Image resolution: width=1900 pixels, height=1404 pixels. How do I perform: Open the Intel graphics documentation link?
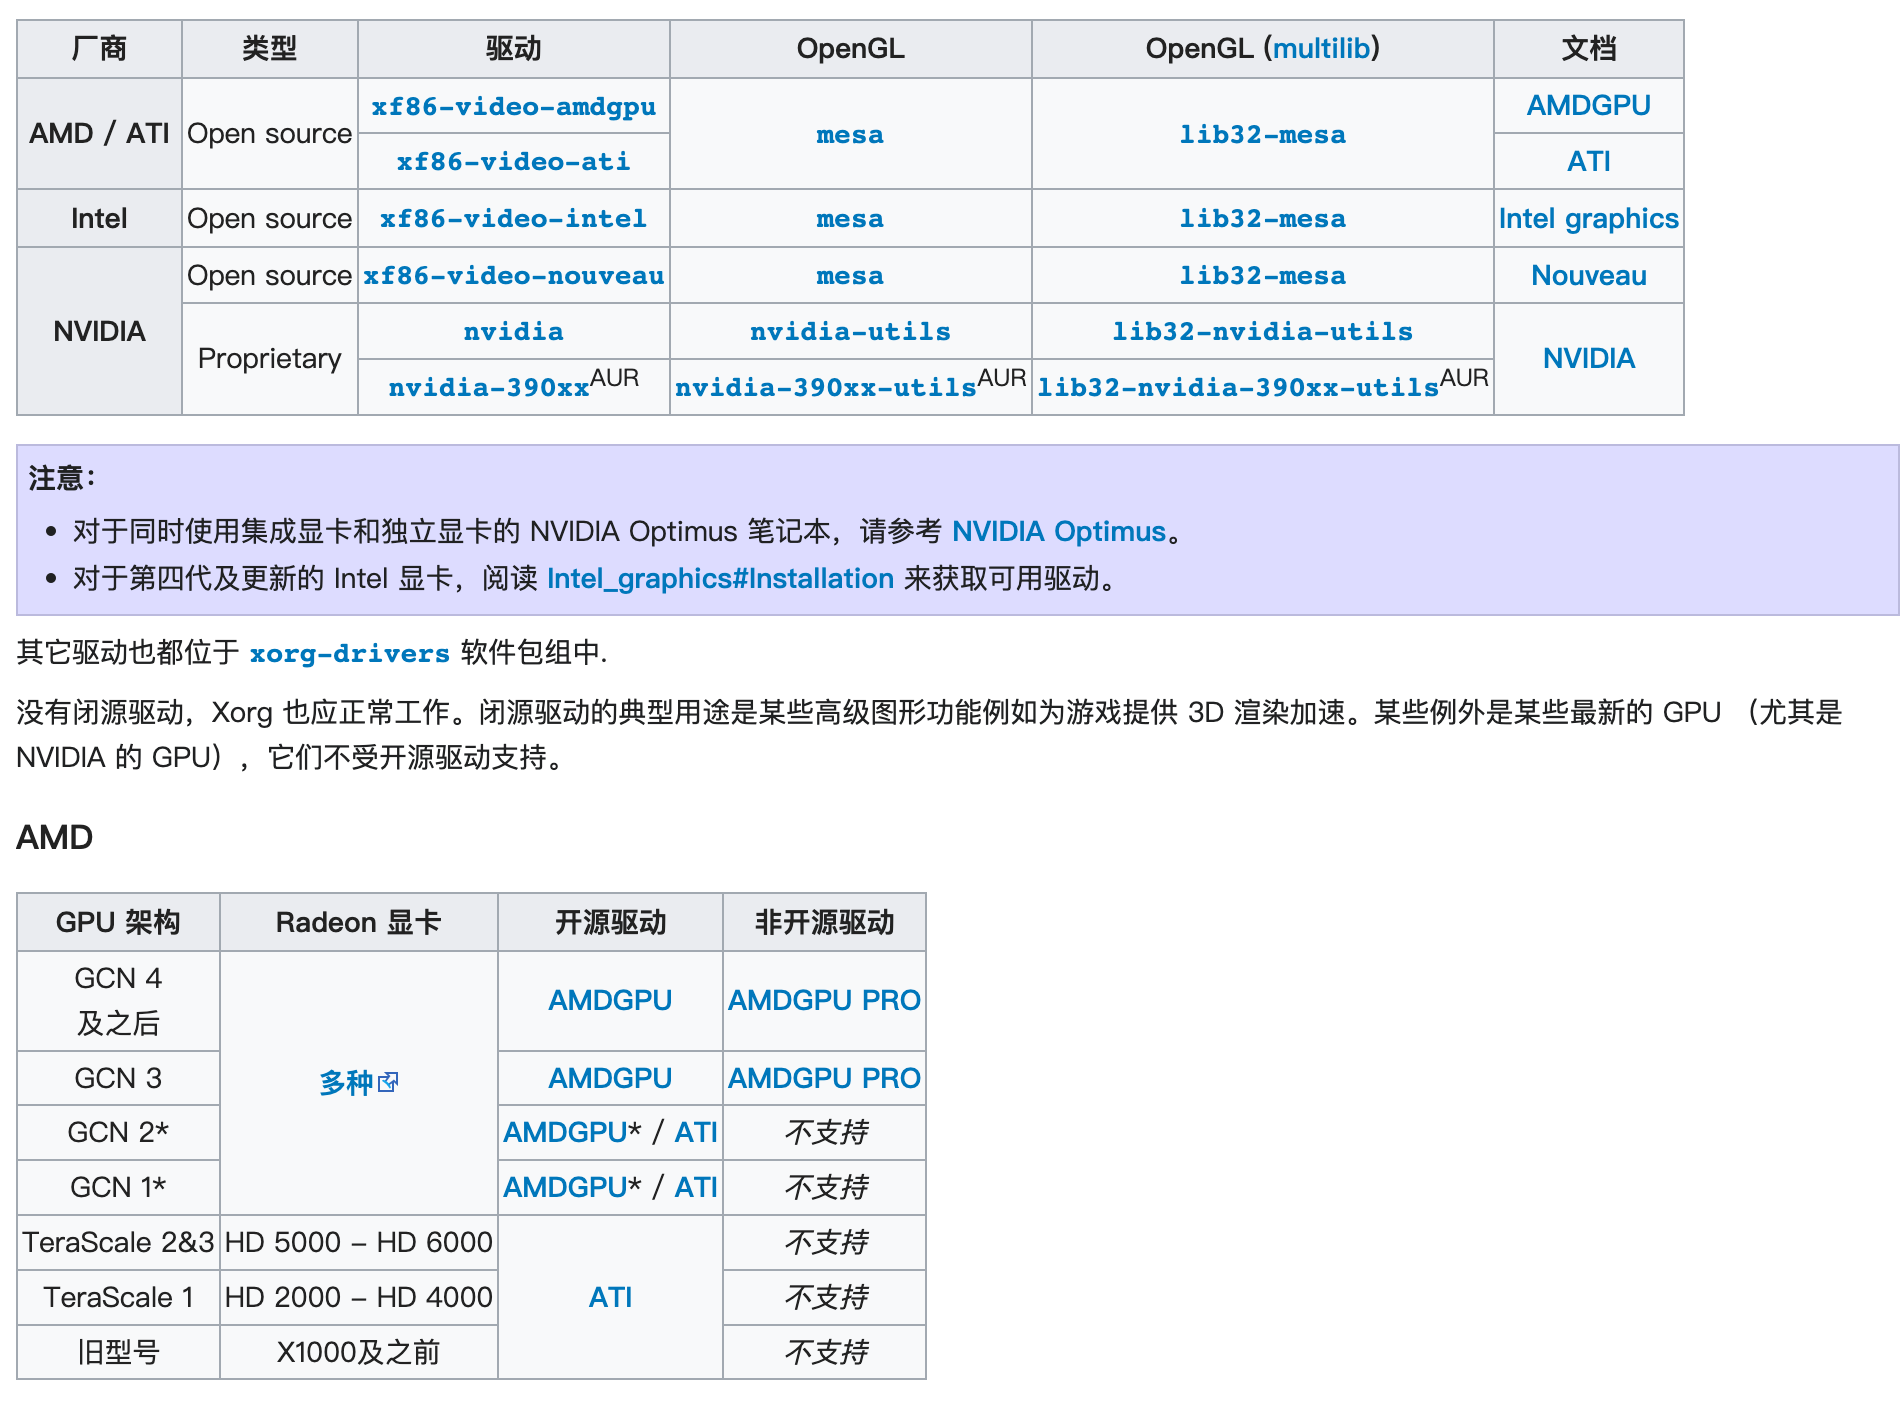(x=1588, y=218)
